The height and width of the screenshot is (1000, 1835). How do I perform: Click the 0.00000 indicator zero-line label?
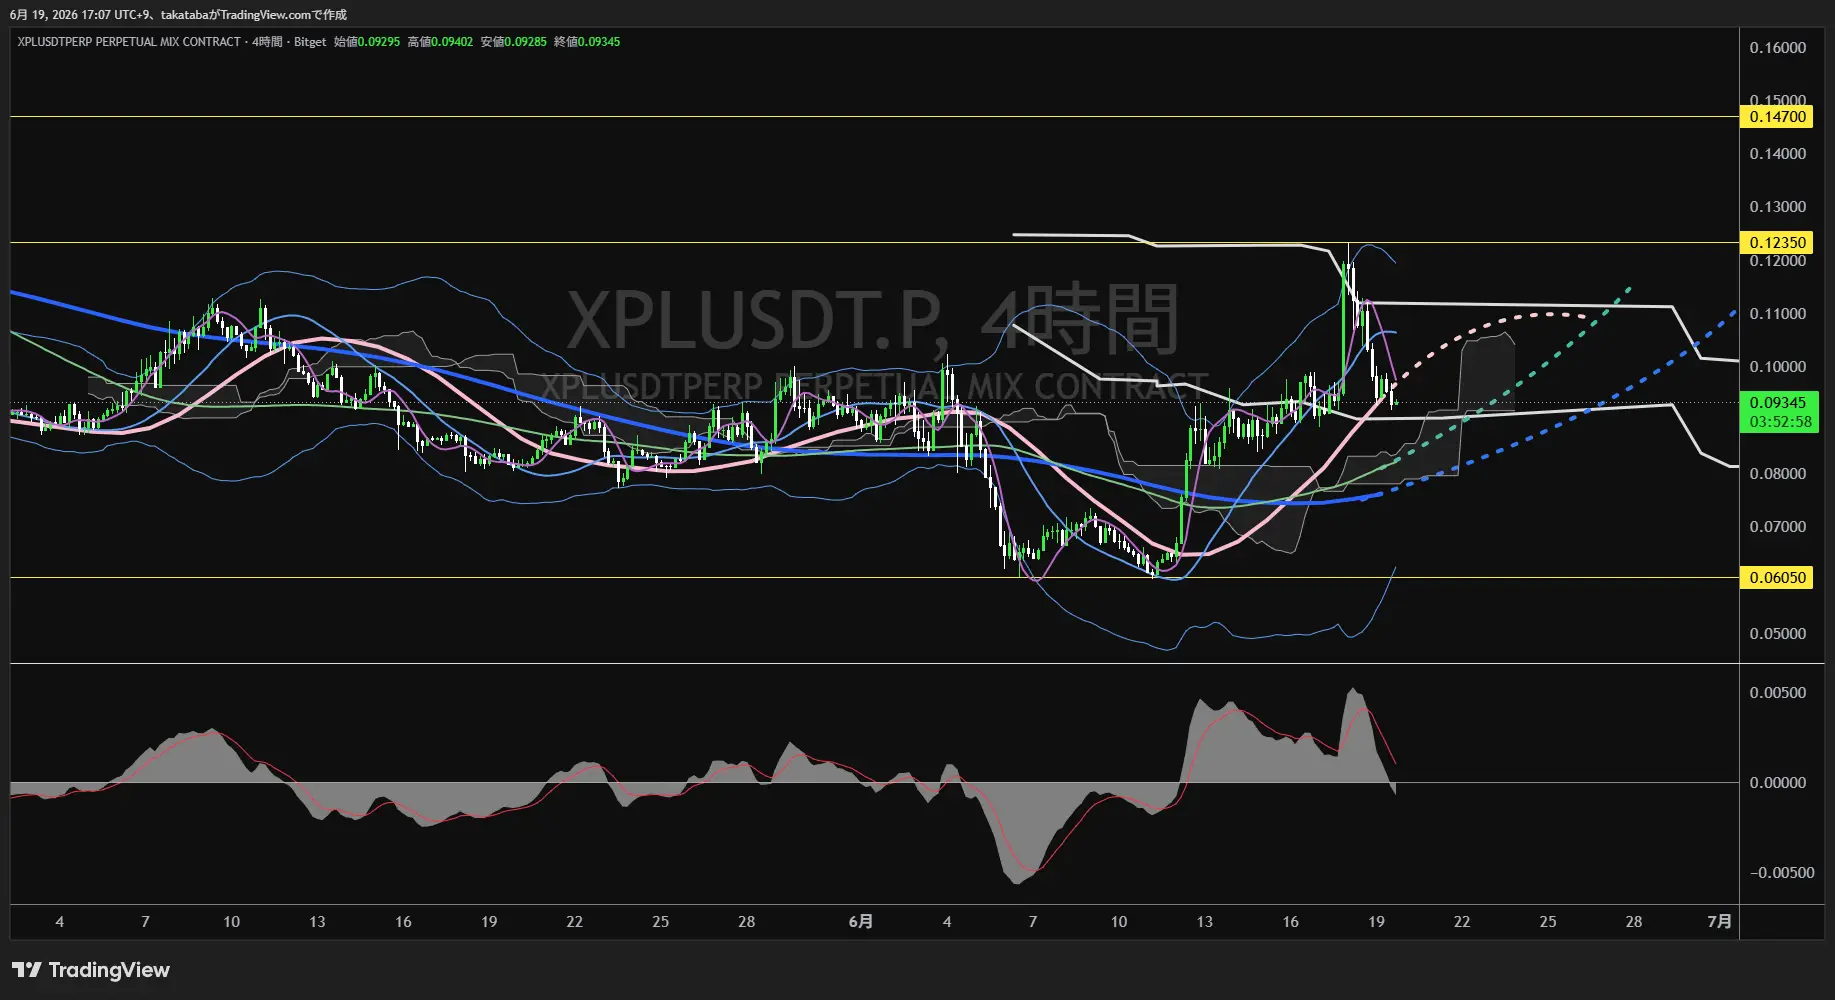click(1777, 783)
